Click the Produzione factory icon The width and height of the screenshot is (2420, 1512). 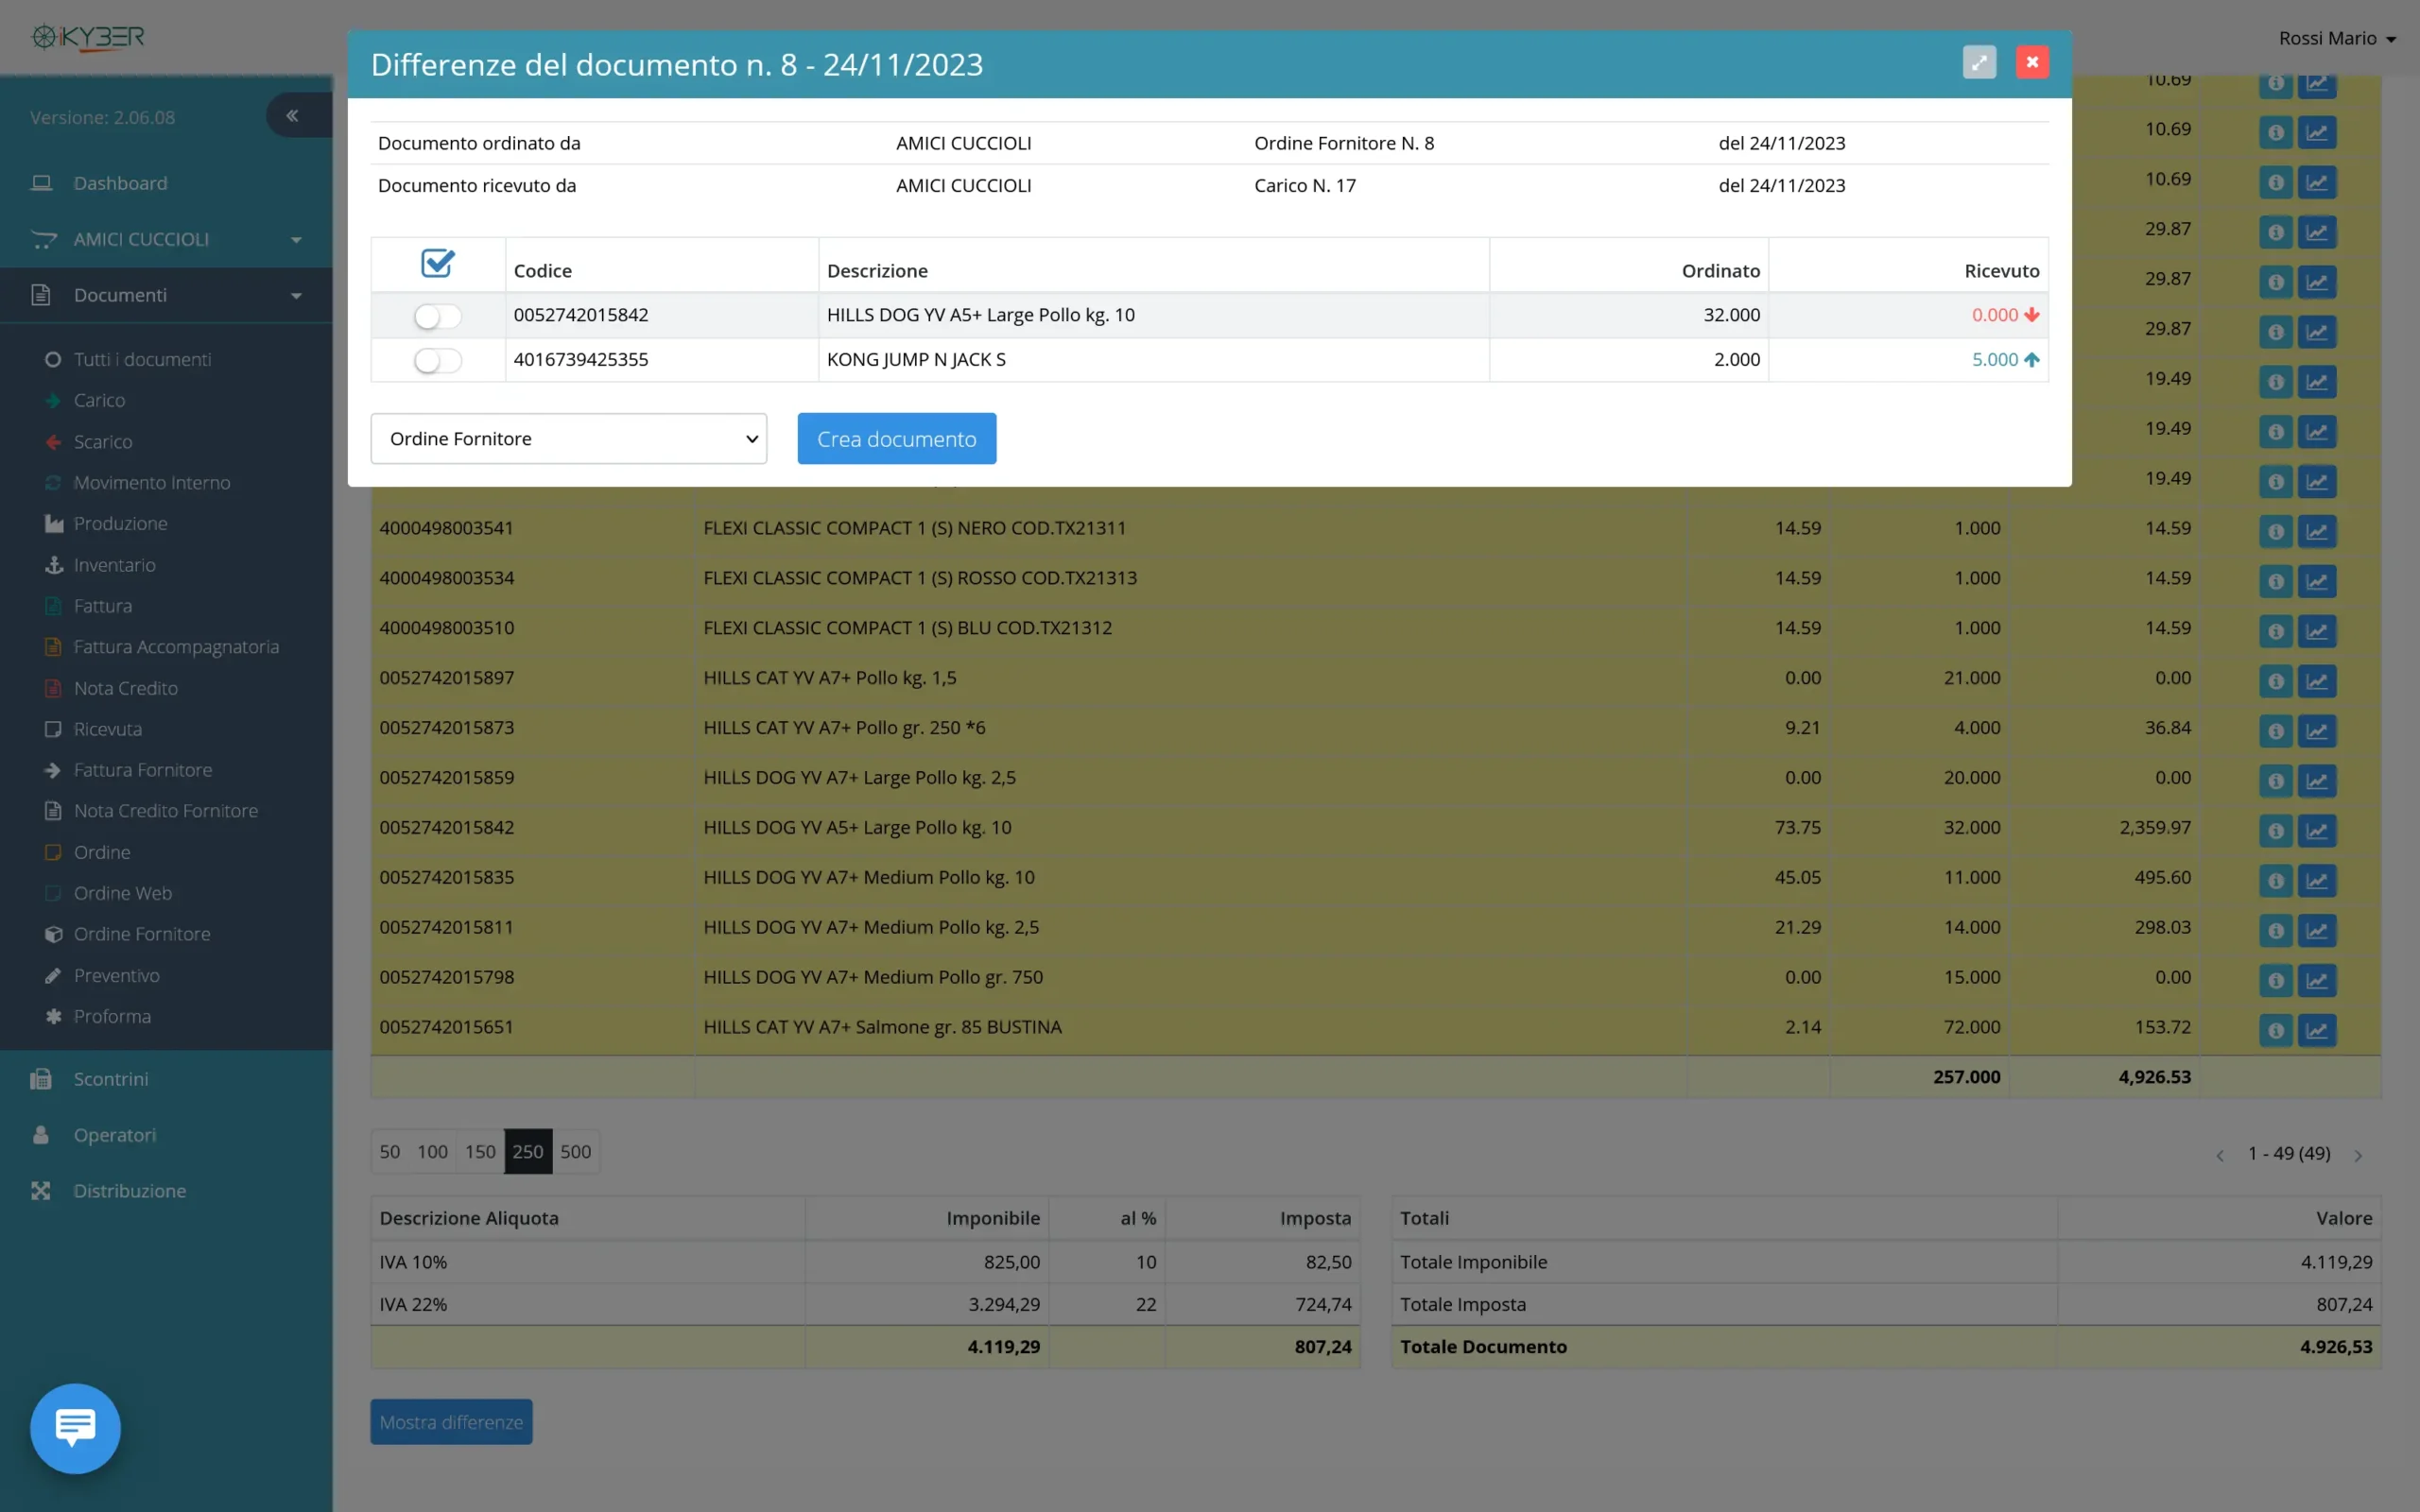click(x=54, y=524)
